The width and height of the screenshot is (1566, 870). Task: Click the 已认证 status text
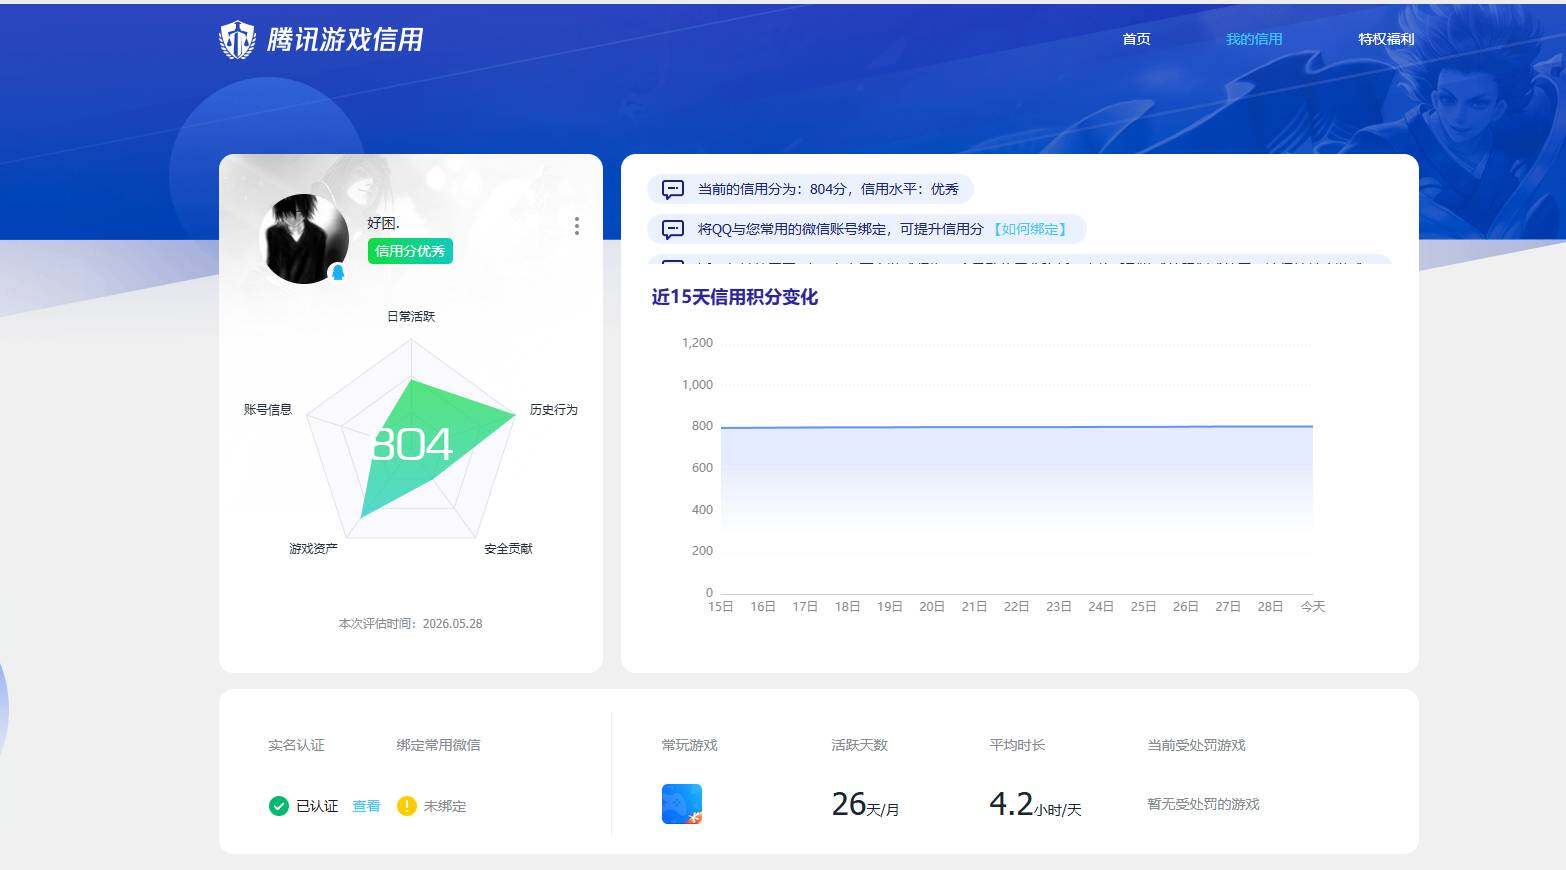coord(317,806)
